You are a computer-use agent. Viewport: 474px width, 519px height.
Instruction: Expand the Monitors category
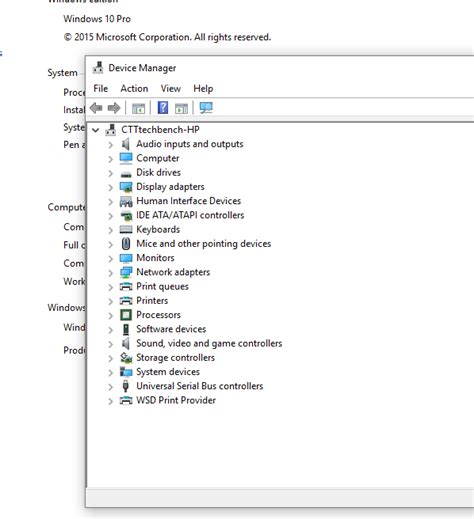point(110,259)
